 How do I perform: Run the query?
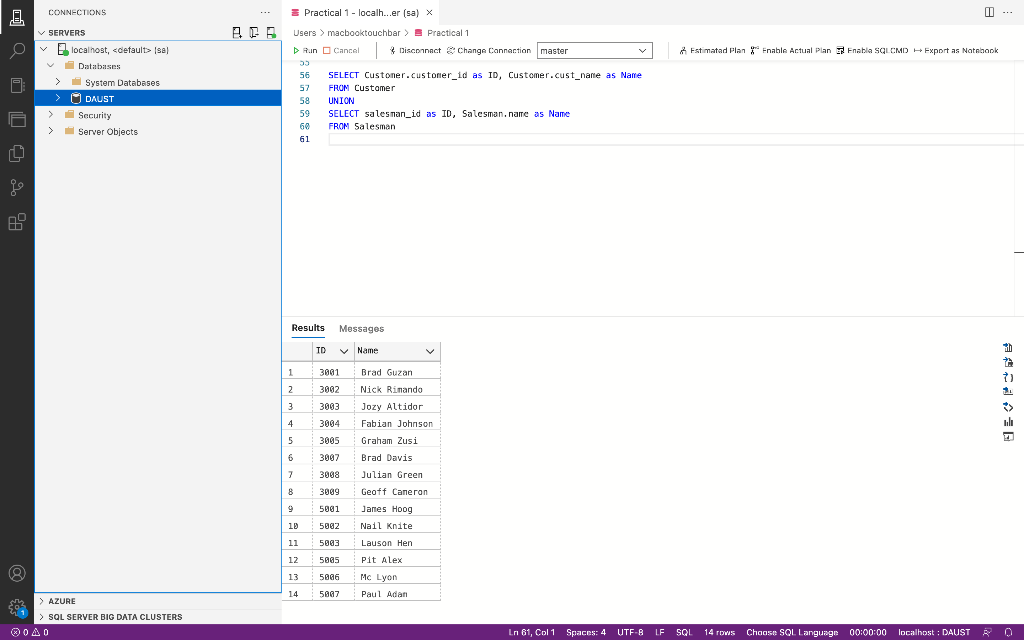(305, 50)
